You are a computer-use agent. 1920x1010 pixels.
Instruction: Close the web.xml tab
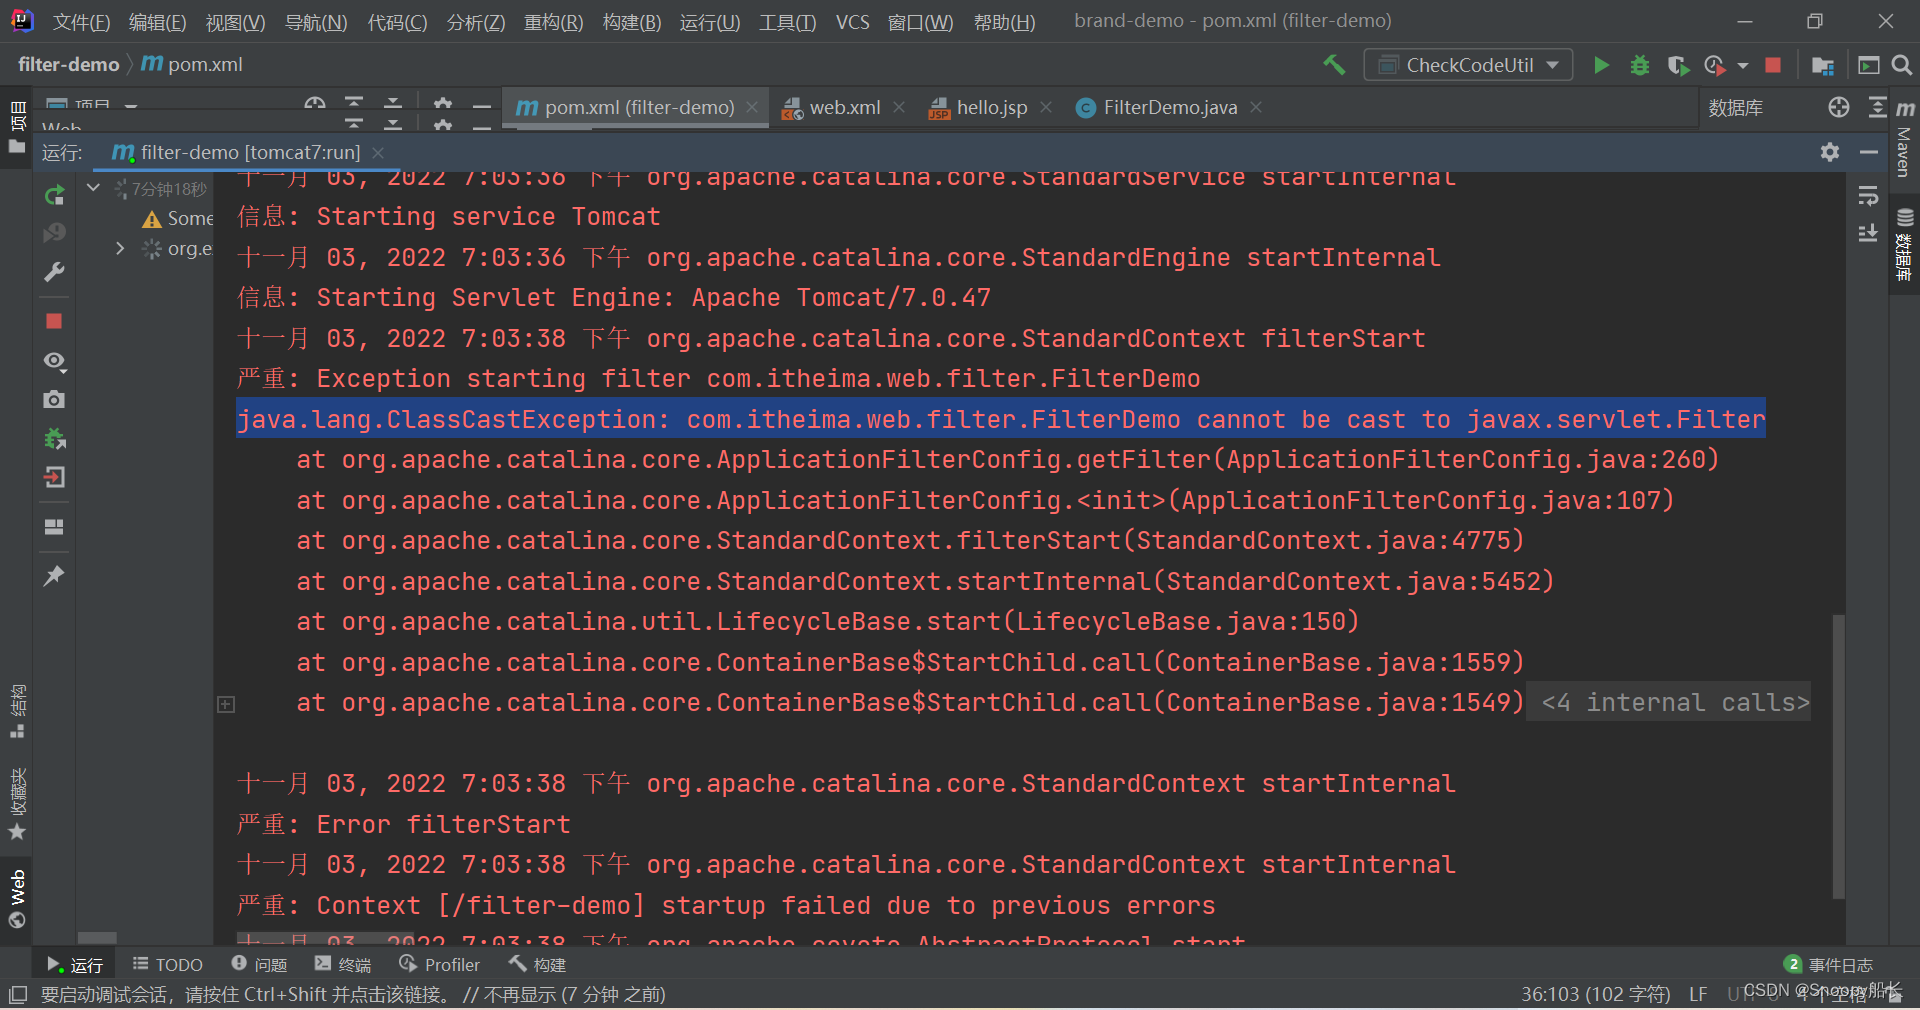(x=899, y=107)
